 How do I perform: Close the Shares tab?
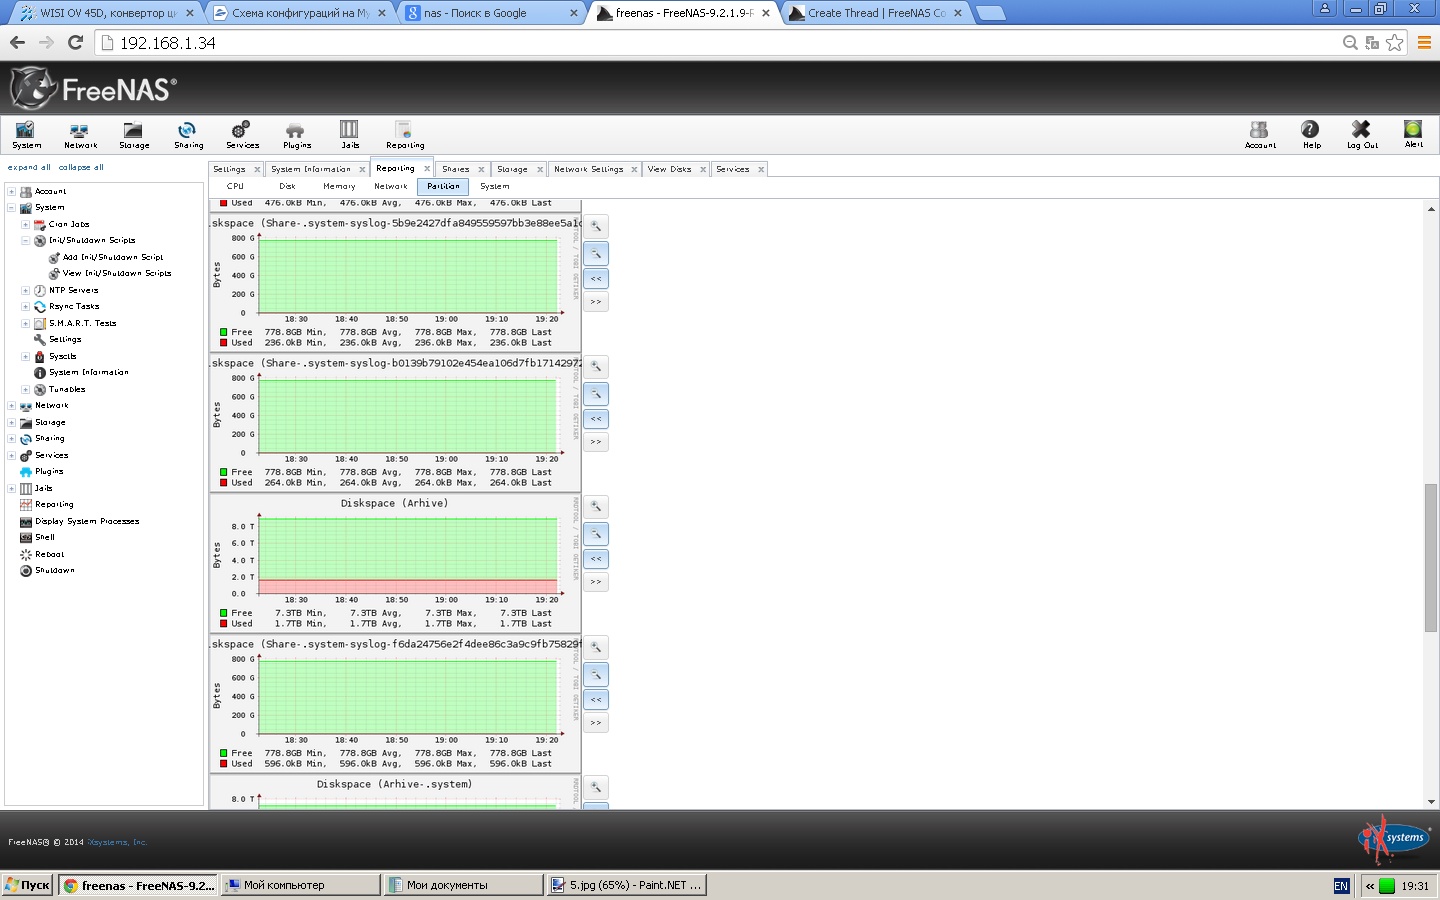[x=481, y=169]
